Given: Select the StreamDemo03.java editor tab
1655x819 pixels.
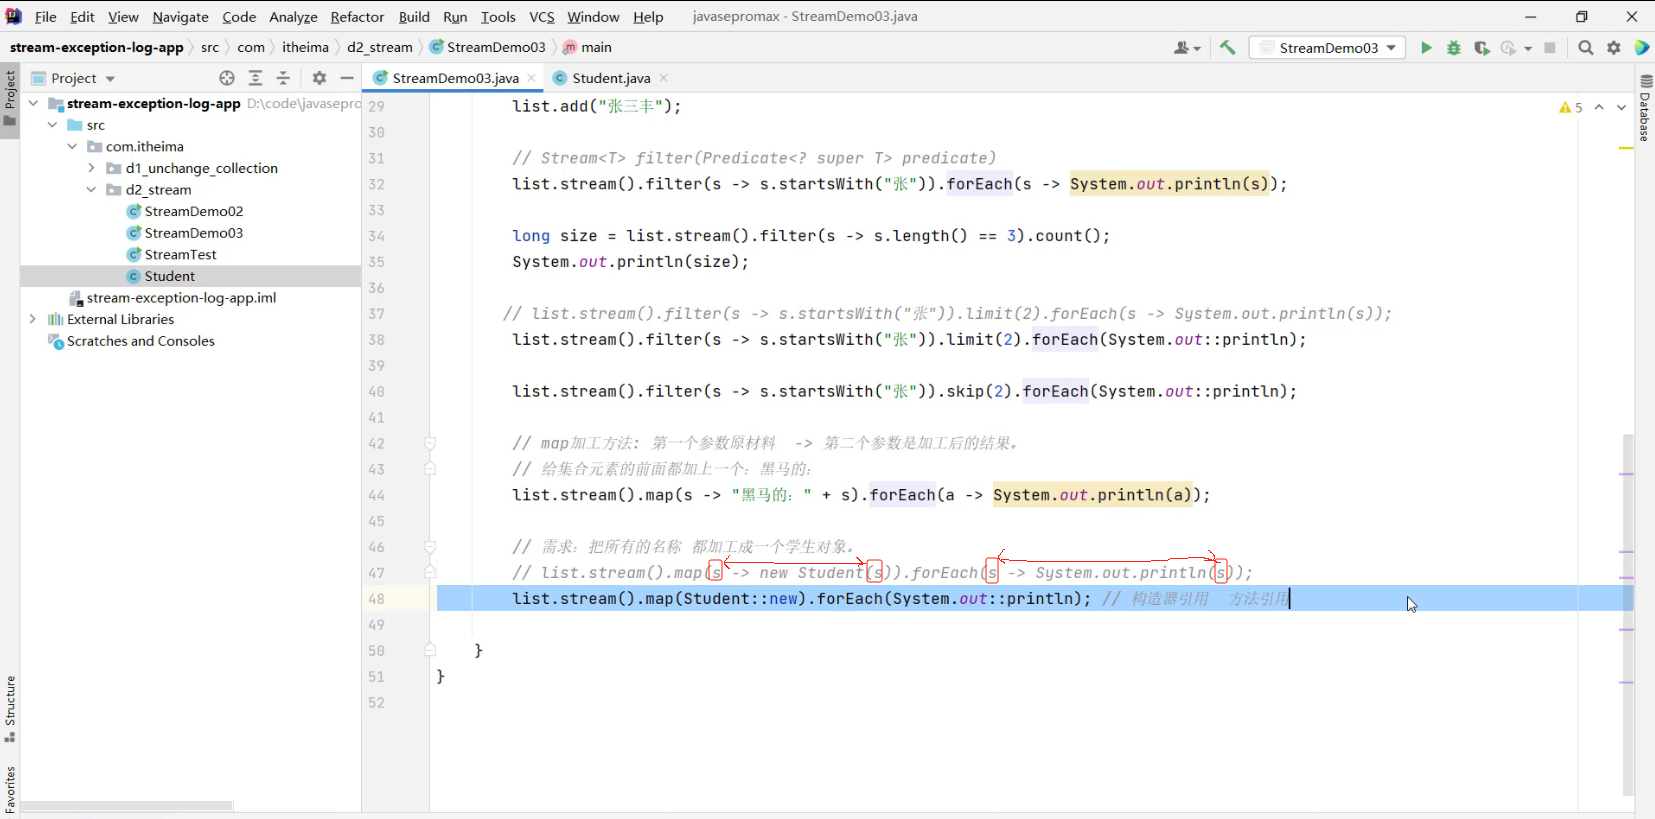Looking at the screenshot, I should pos(455,78).
